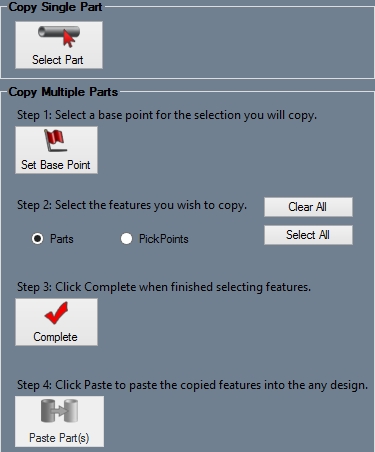This screenshot has width=375, height=452.
Task: Click the 'Paste Part(s)' button text
Action: (59, 438)
